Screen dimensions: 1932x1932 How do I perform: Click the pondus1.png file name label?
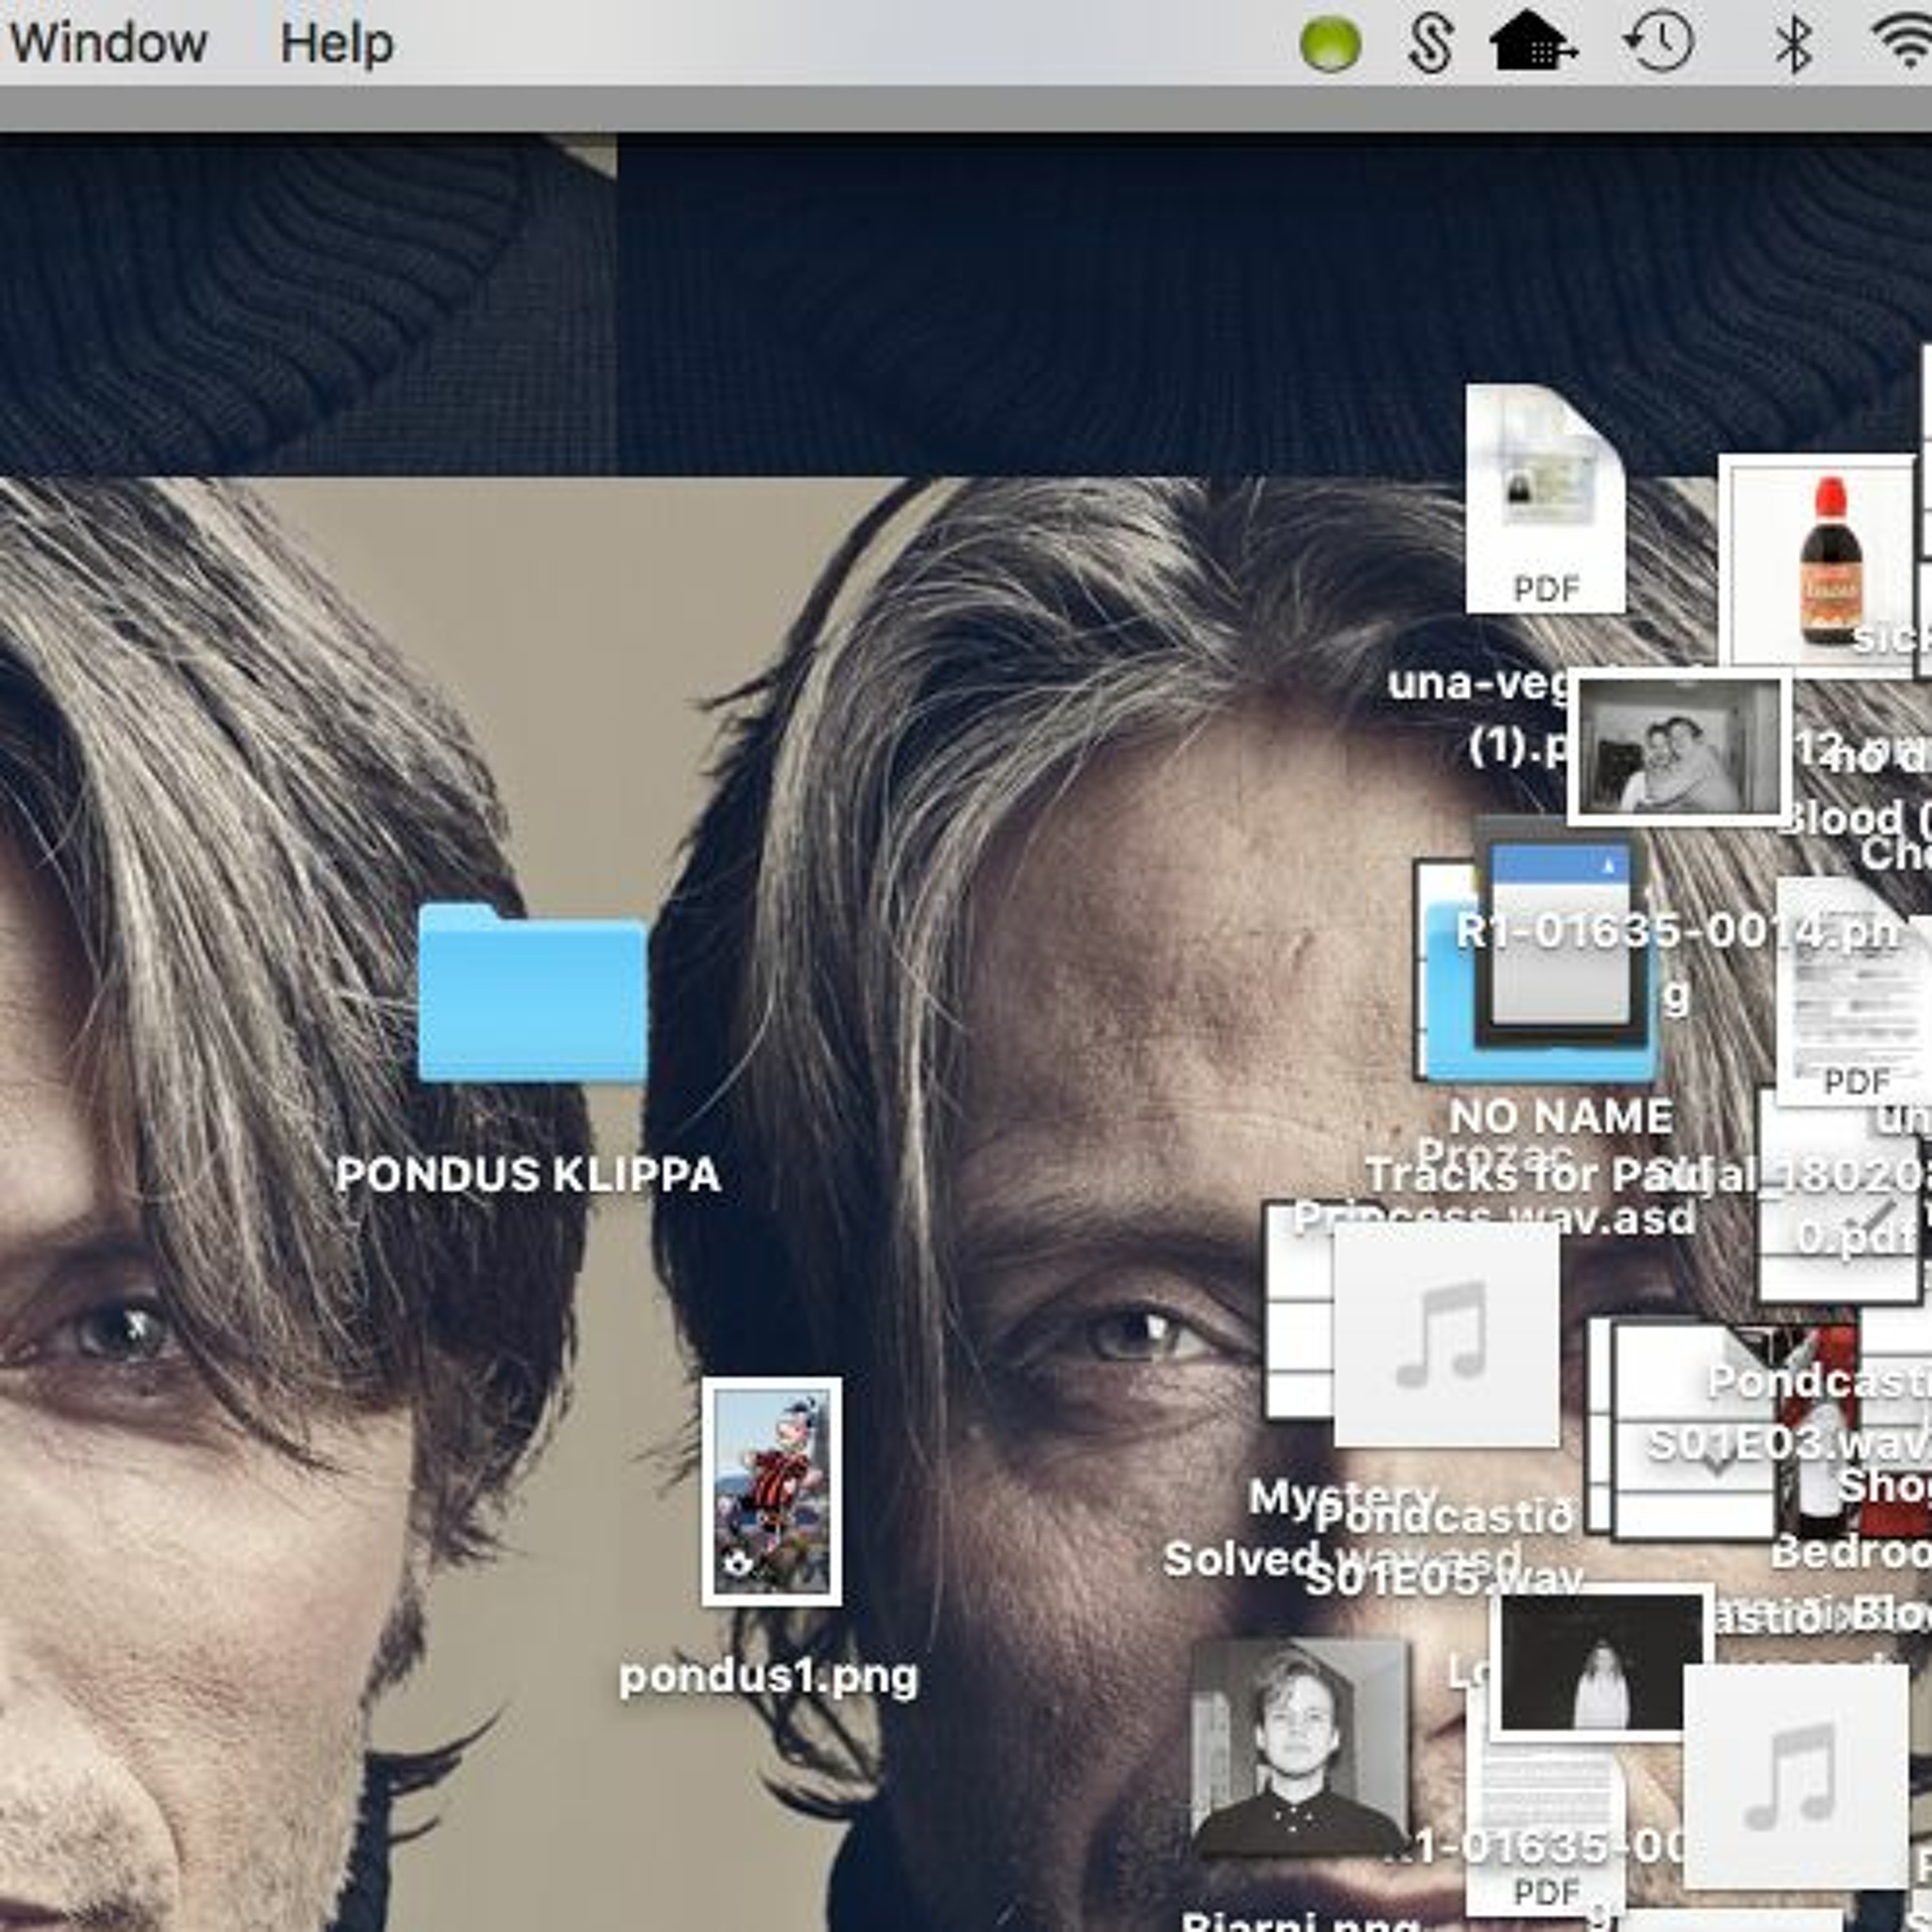pyautogui.click(x=768, y=1677)
